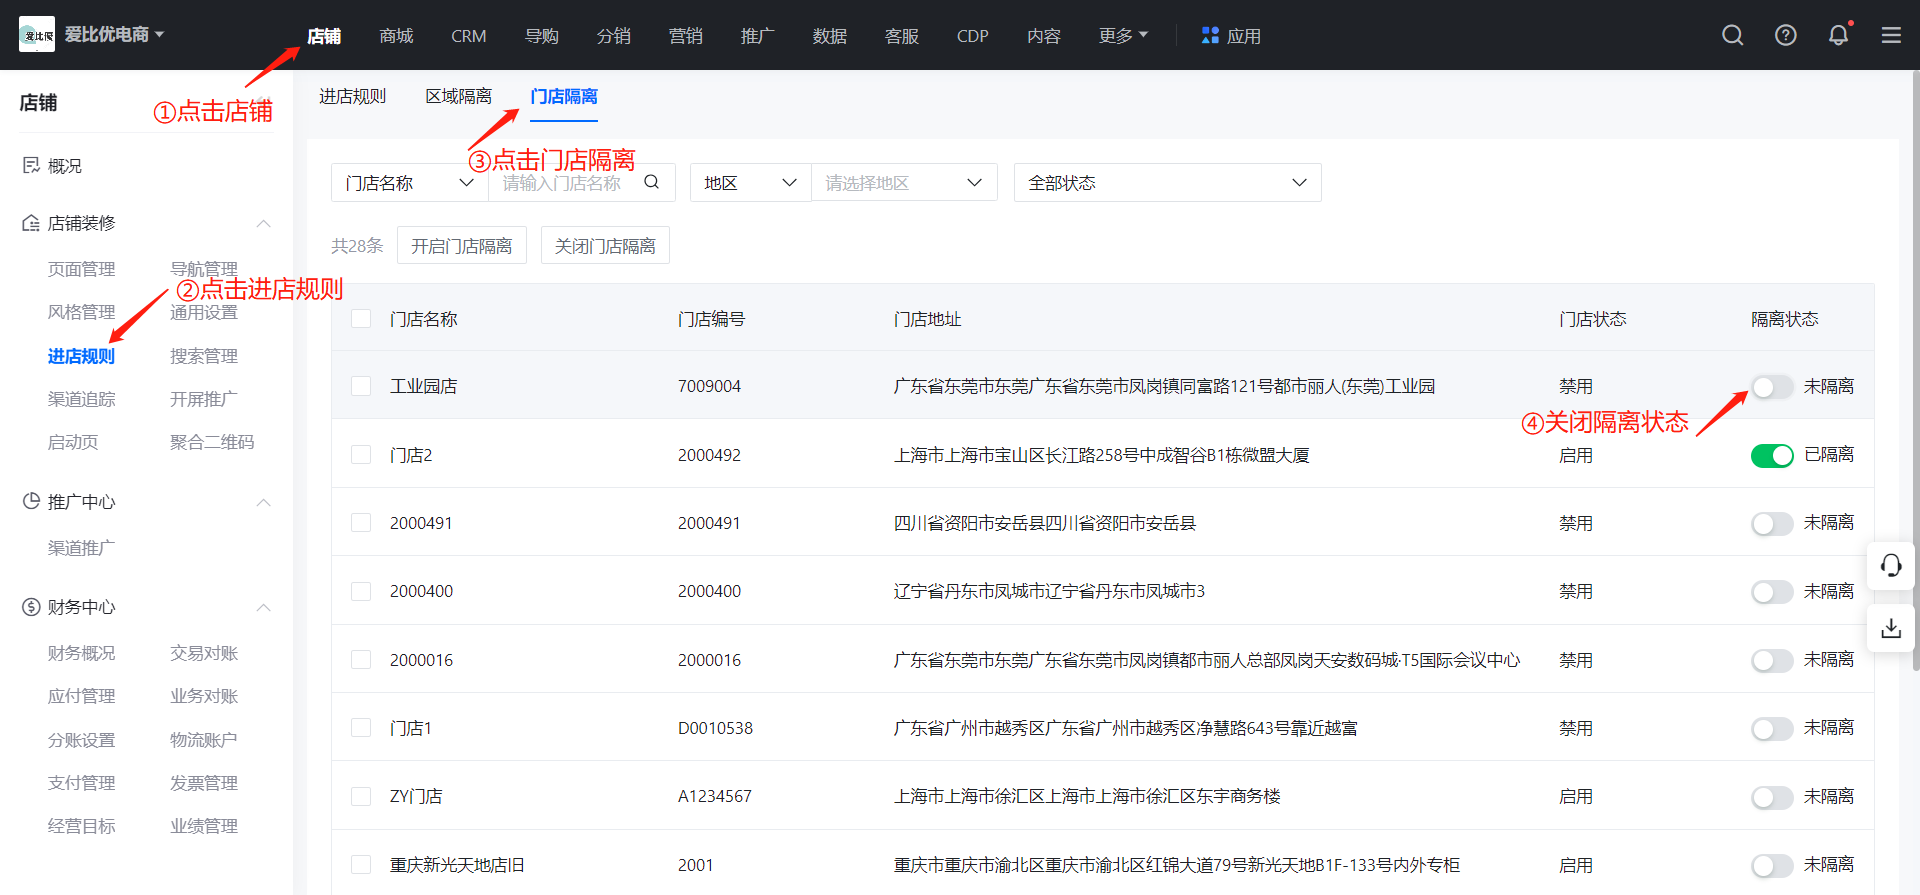Click store number 7009004 cell

pyautogui.click(x=709, y=386)
